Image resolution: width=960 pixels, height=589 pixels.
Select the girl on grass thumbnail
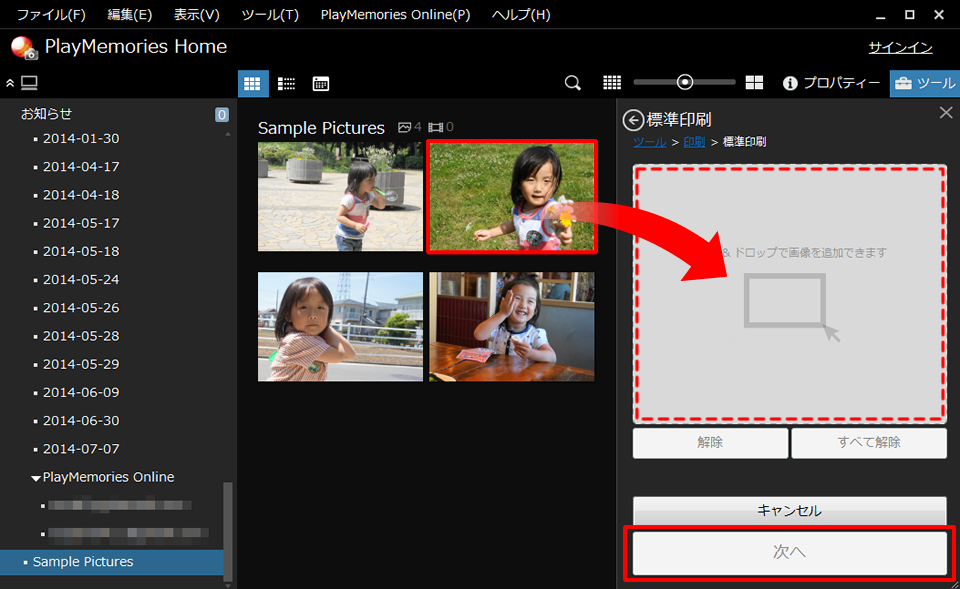pyautogui.click(x=511, y=195)
